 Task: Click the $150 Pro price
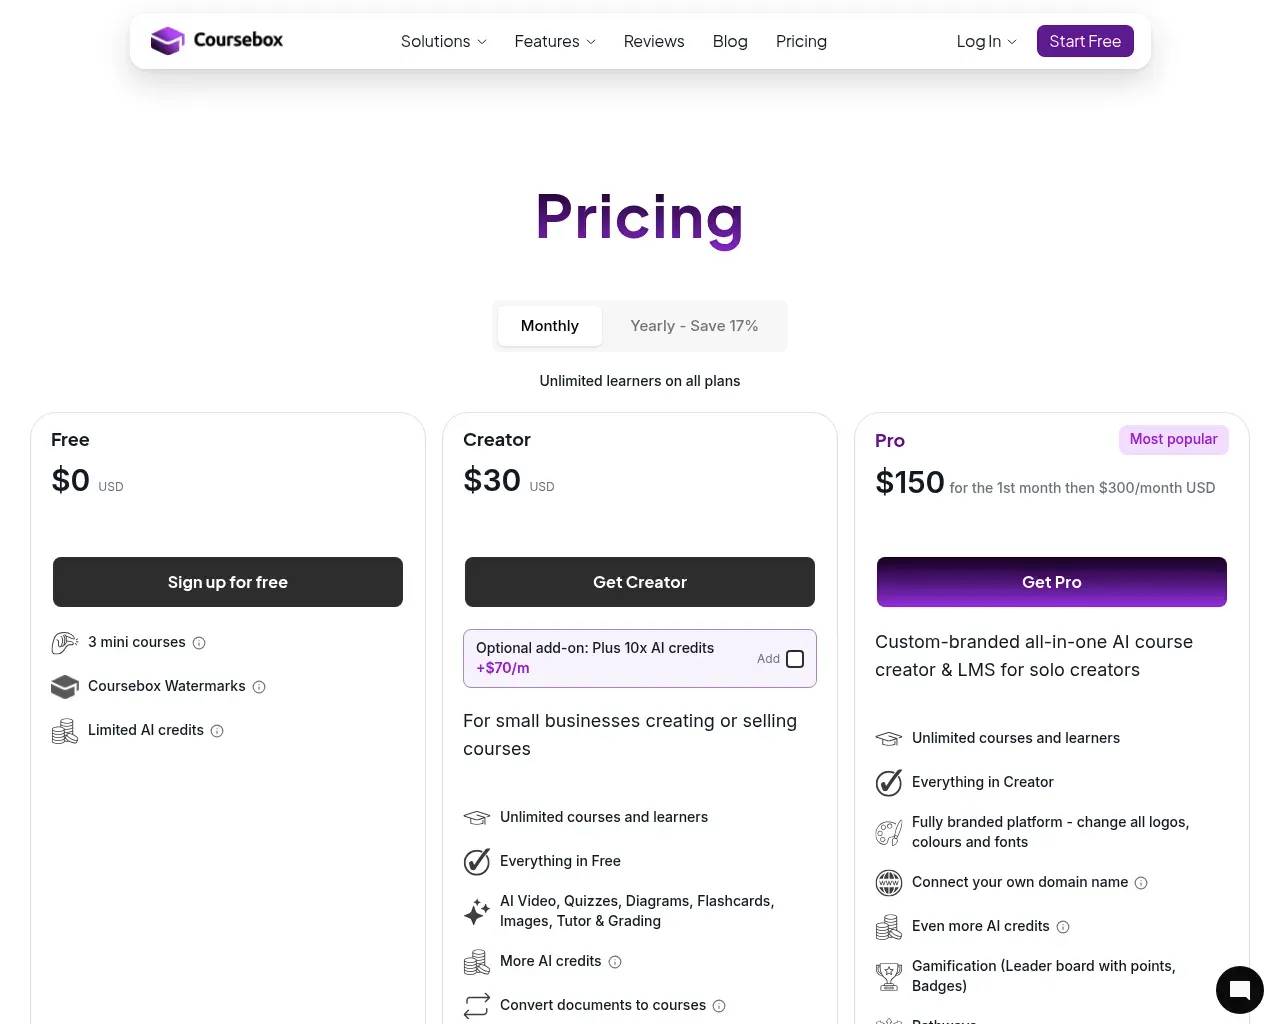[910, 483]
